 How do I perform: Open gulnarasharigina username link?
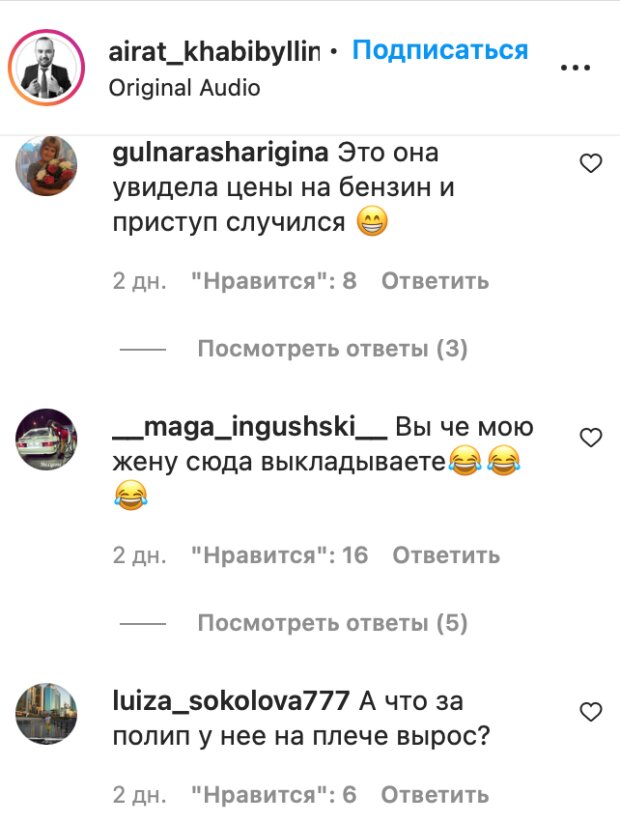(220, 153)
